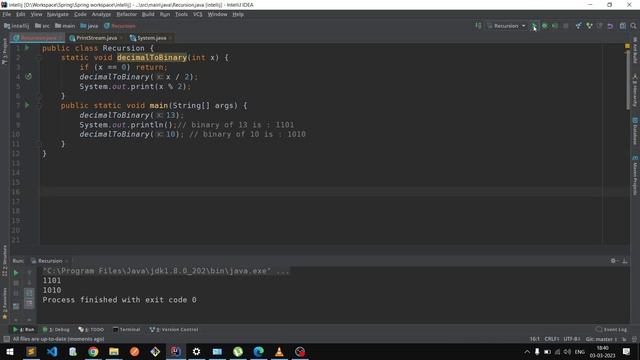Click the yellow warning marker atop the scrollbar
The width and height of the screenshot is (640, 360).
coord(627,46)
